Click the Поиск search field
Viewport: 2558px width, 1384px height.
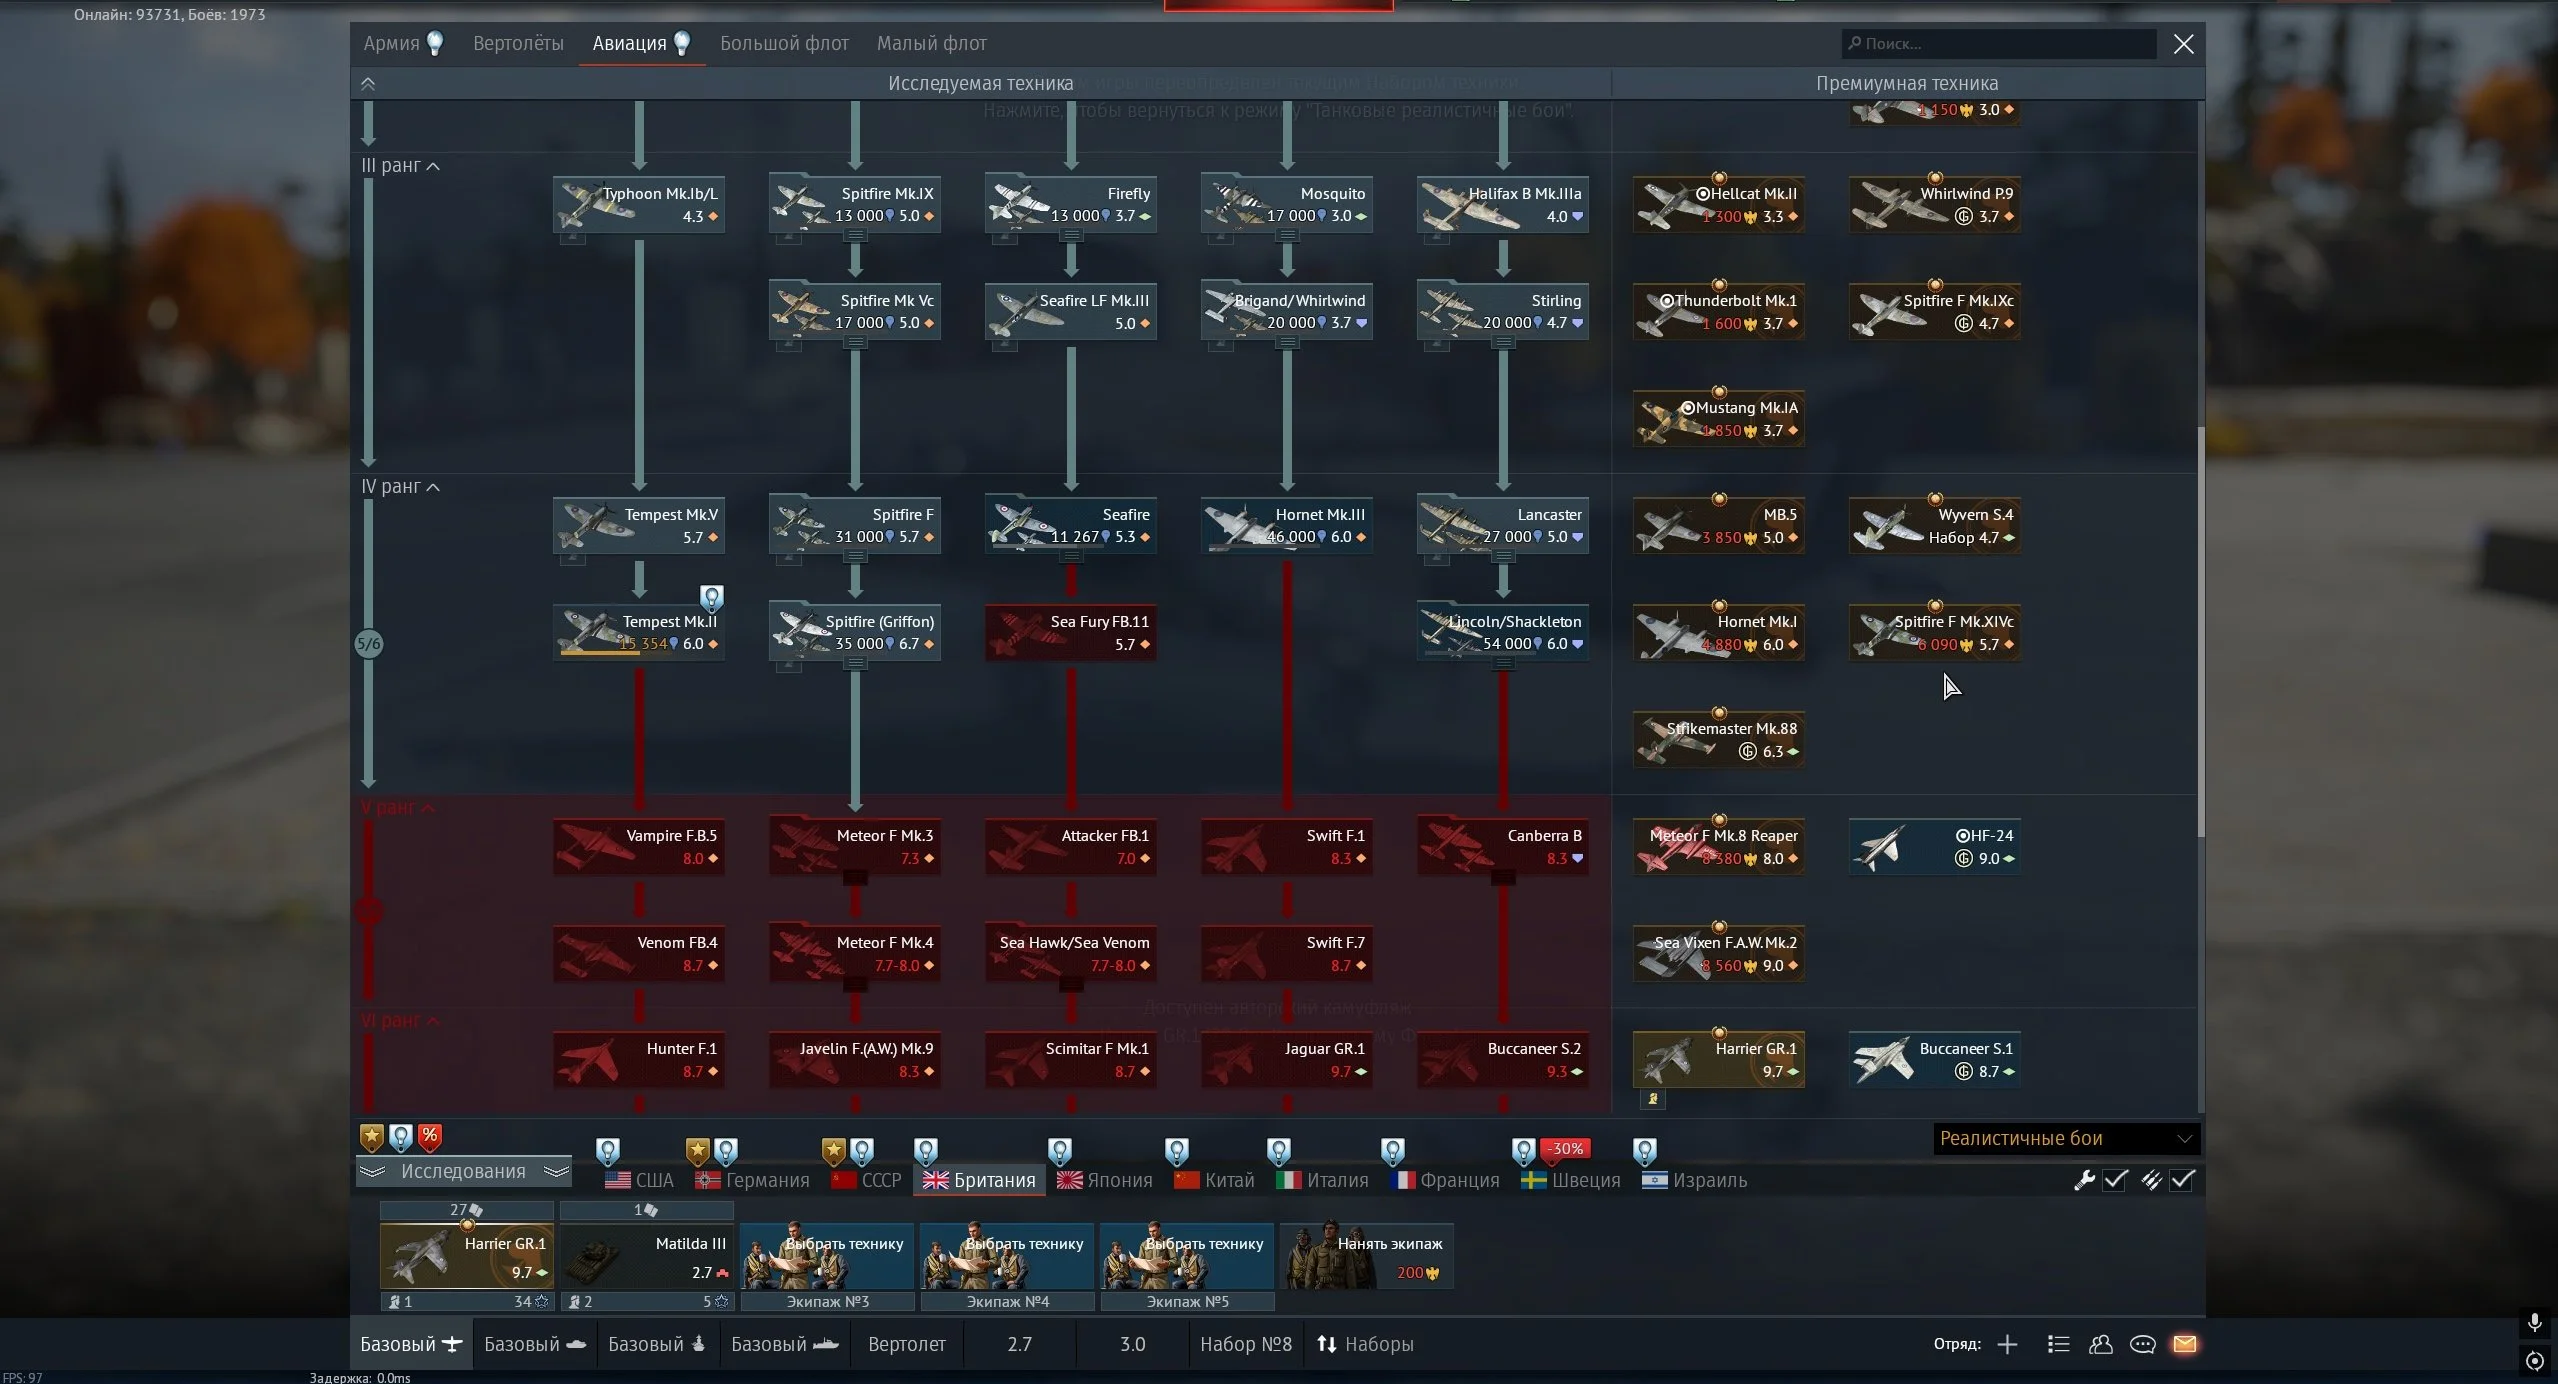(x=2000, y=44)
